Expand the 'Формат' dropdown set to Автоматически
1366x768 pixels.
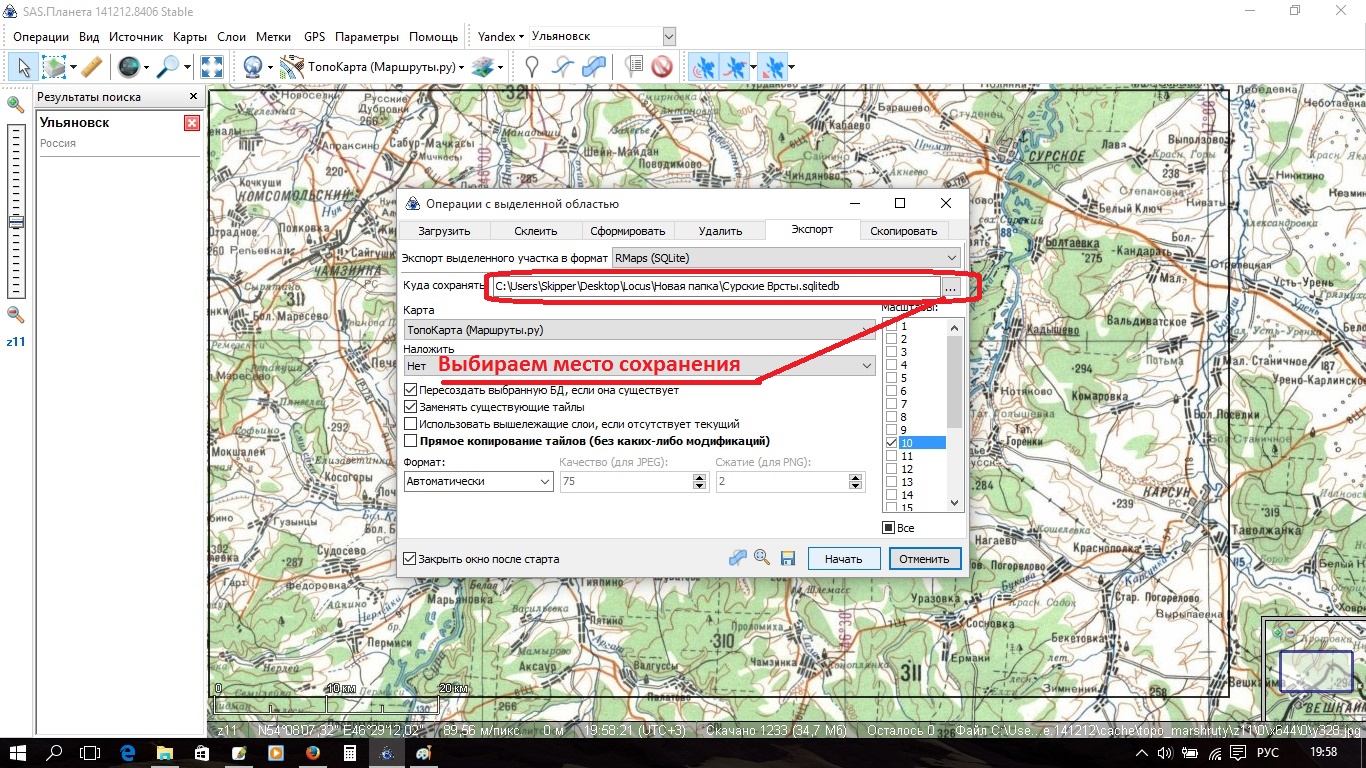click(x=478, y=482)
